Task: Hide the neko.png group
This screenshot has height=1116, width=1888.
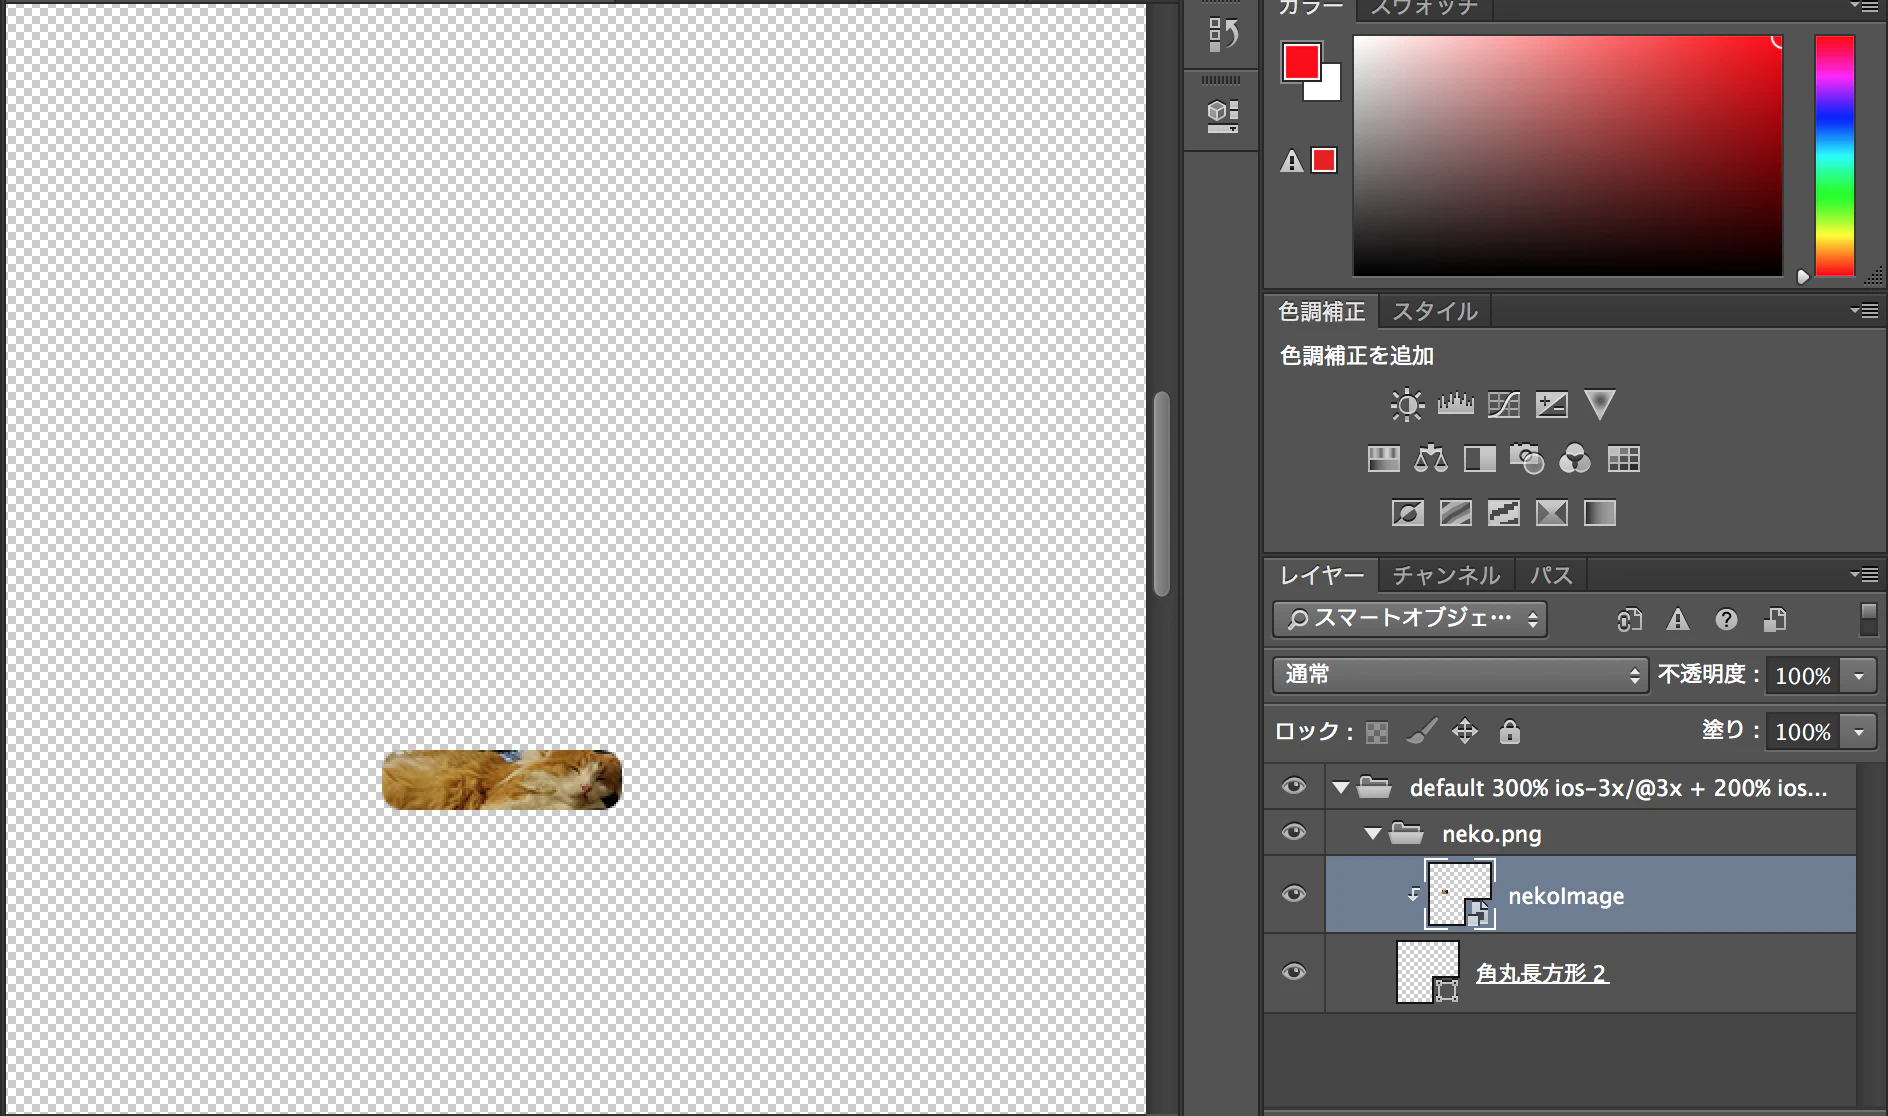Action: coord(1294,832)
